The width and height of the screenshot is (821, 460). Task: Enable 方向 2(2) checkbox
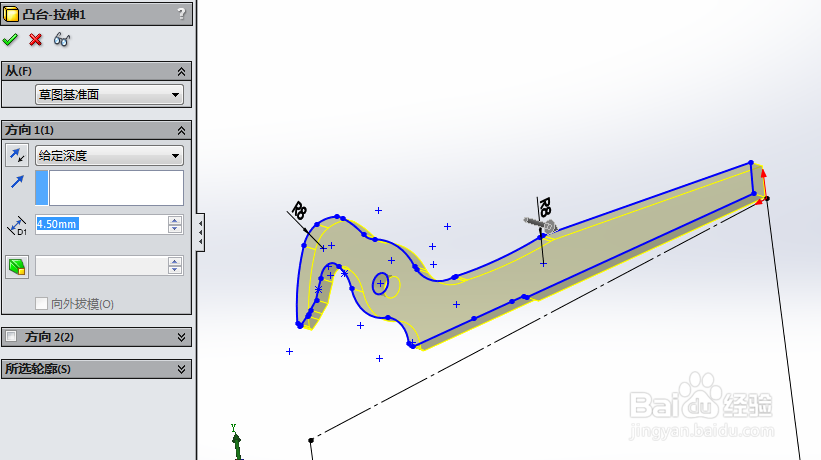pos(11,336)
